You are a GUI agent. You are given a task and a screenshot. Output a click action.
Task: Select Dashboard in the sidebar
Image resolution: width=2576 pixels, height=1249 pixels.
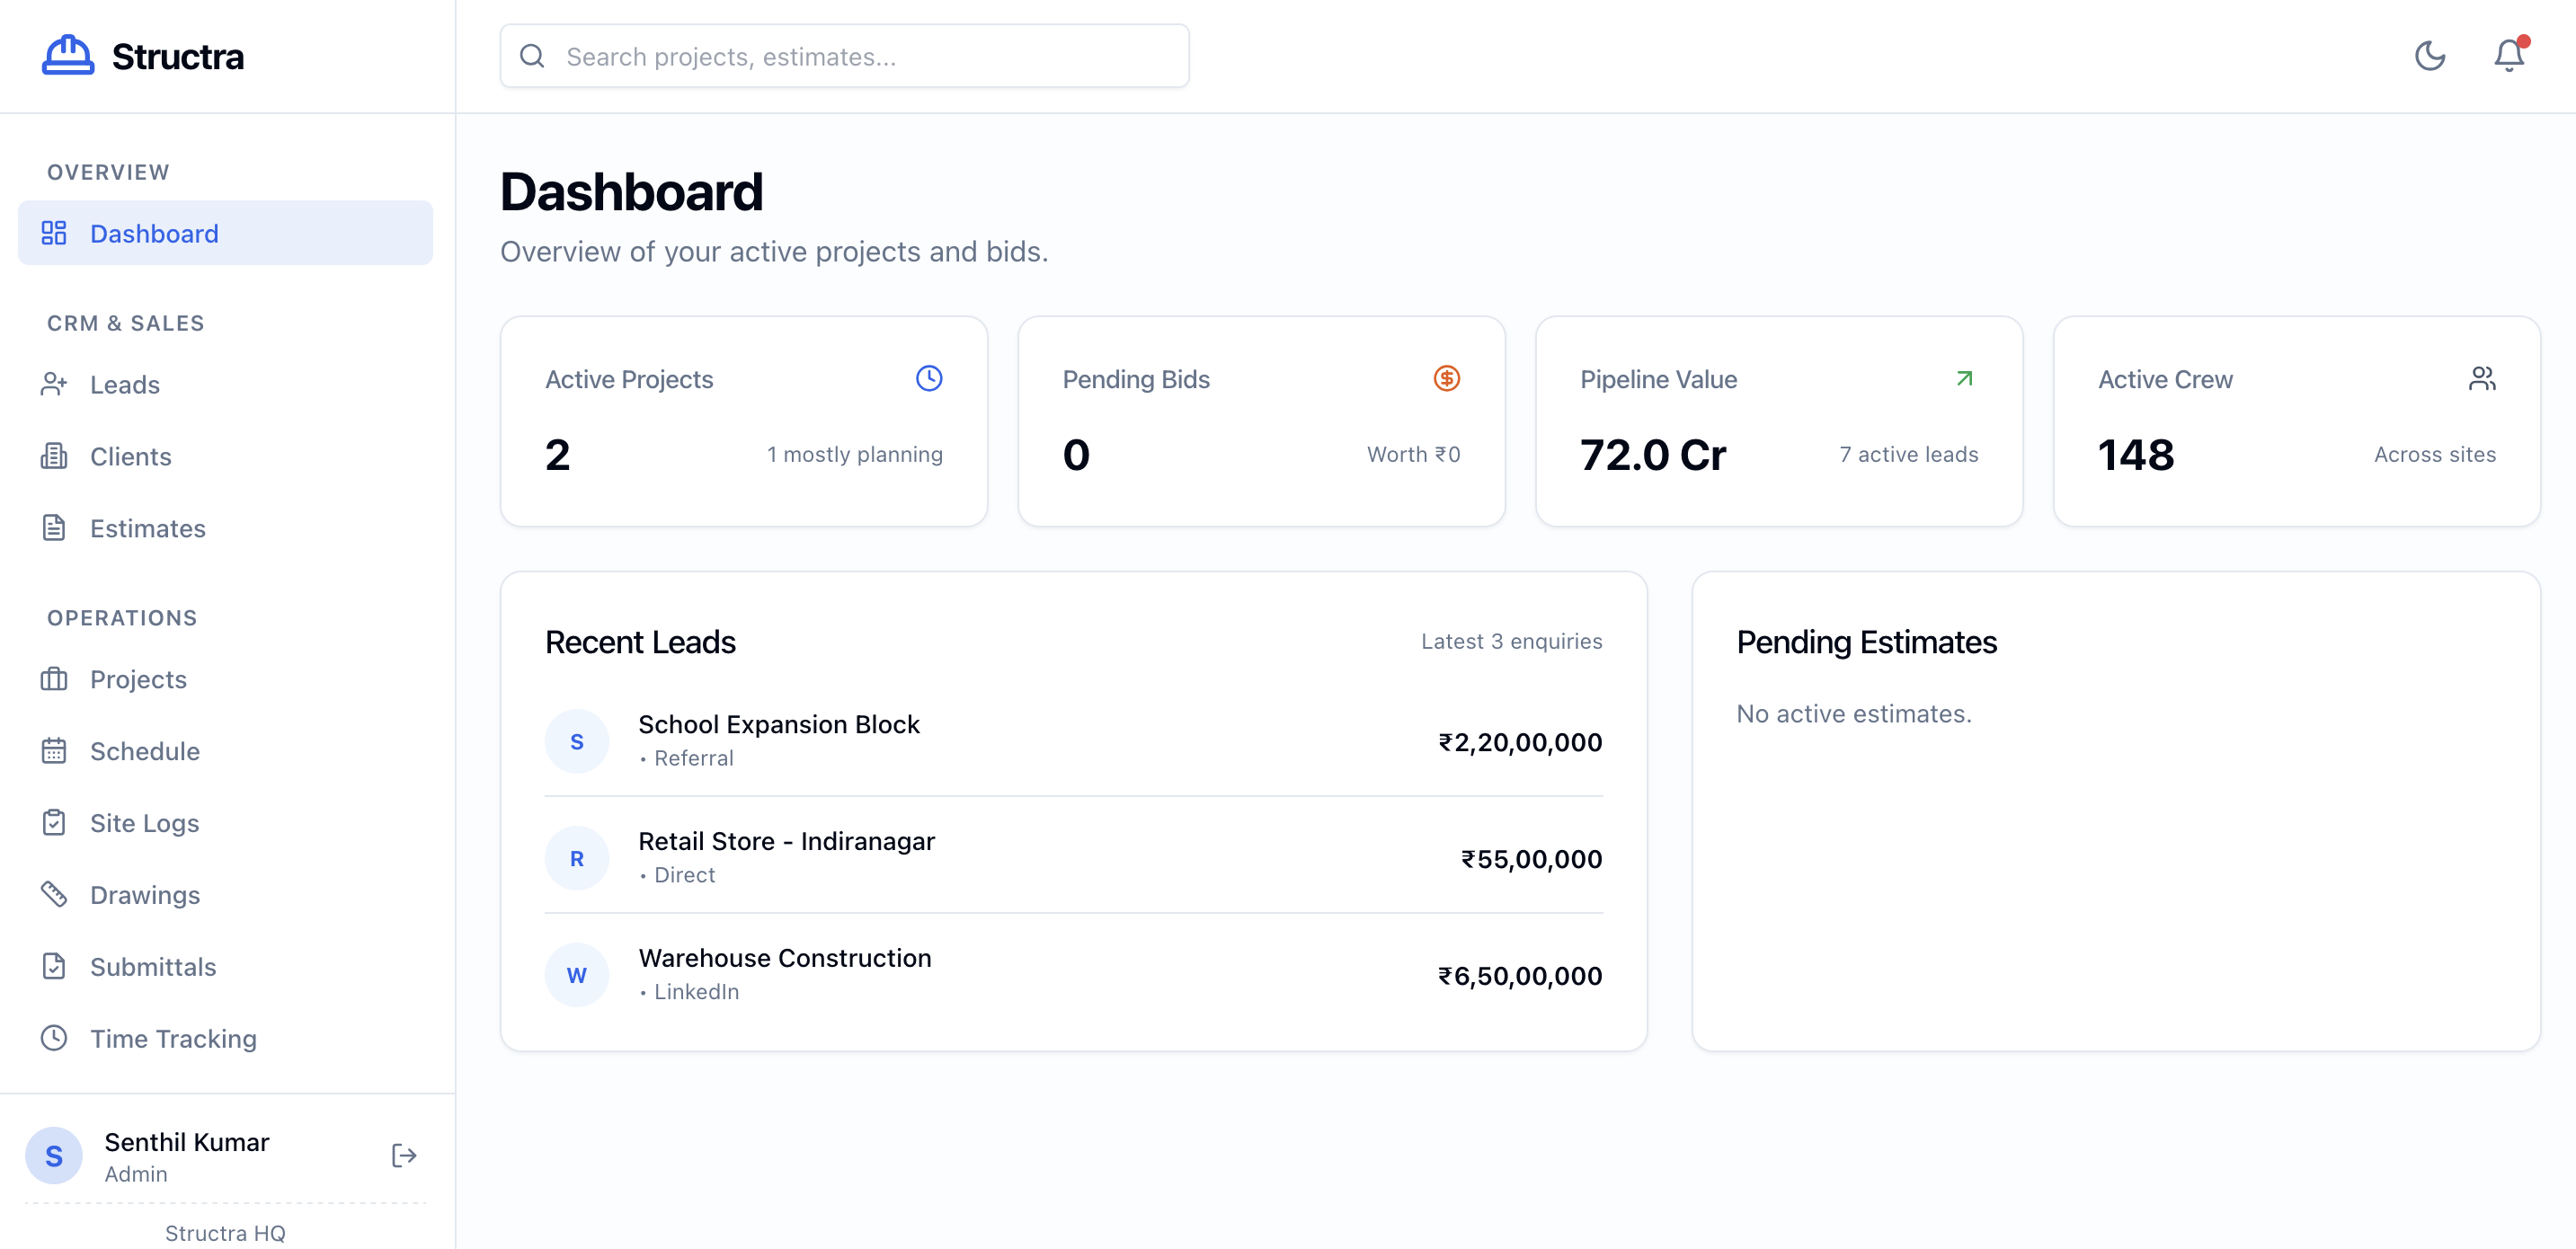click(155, 233)
